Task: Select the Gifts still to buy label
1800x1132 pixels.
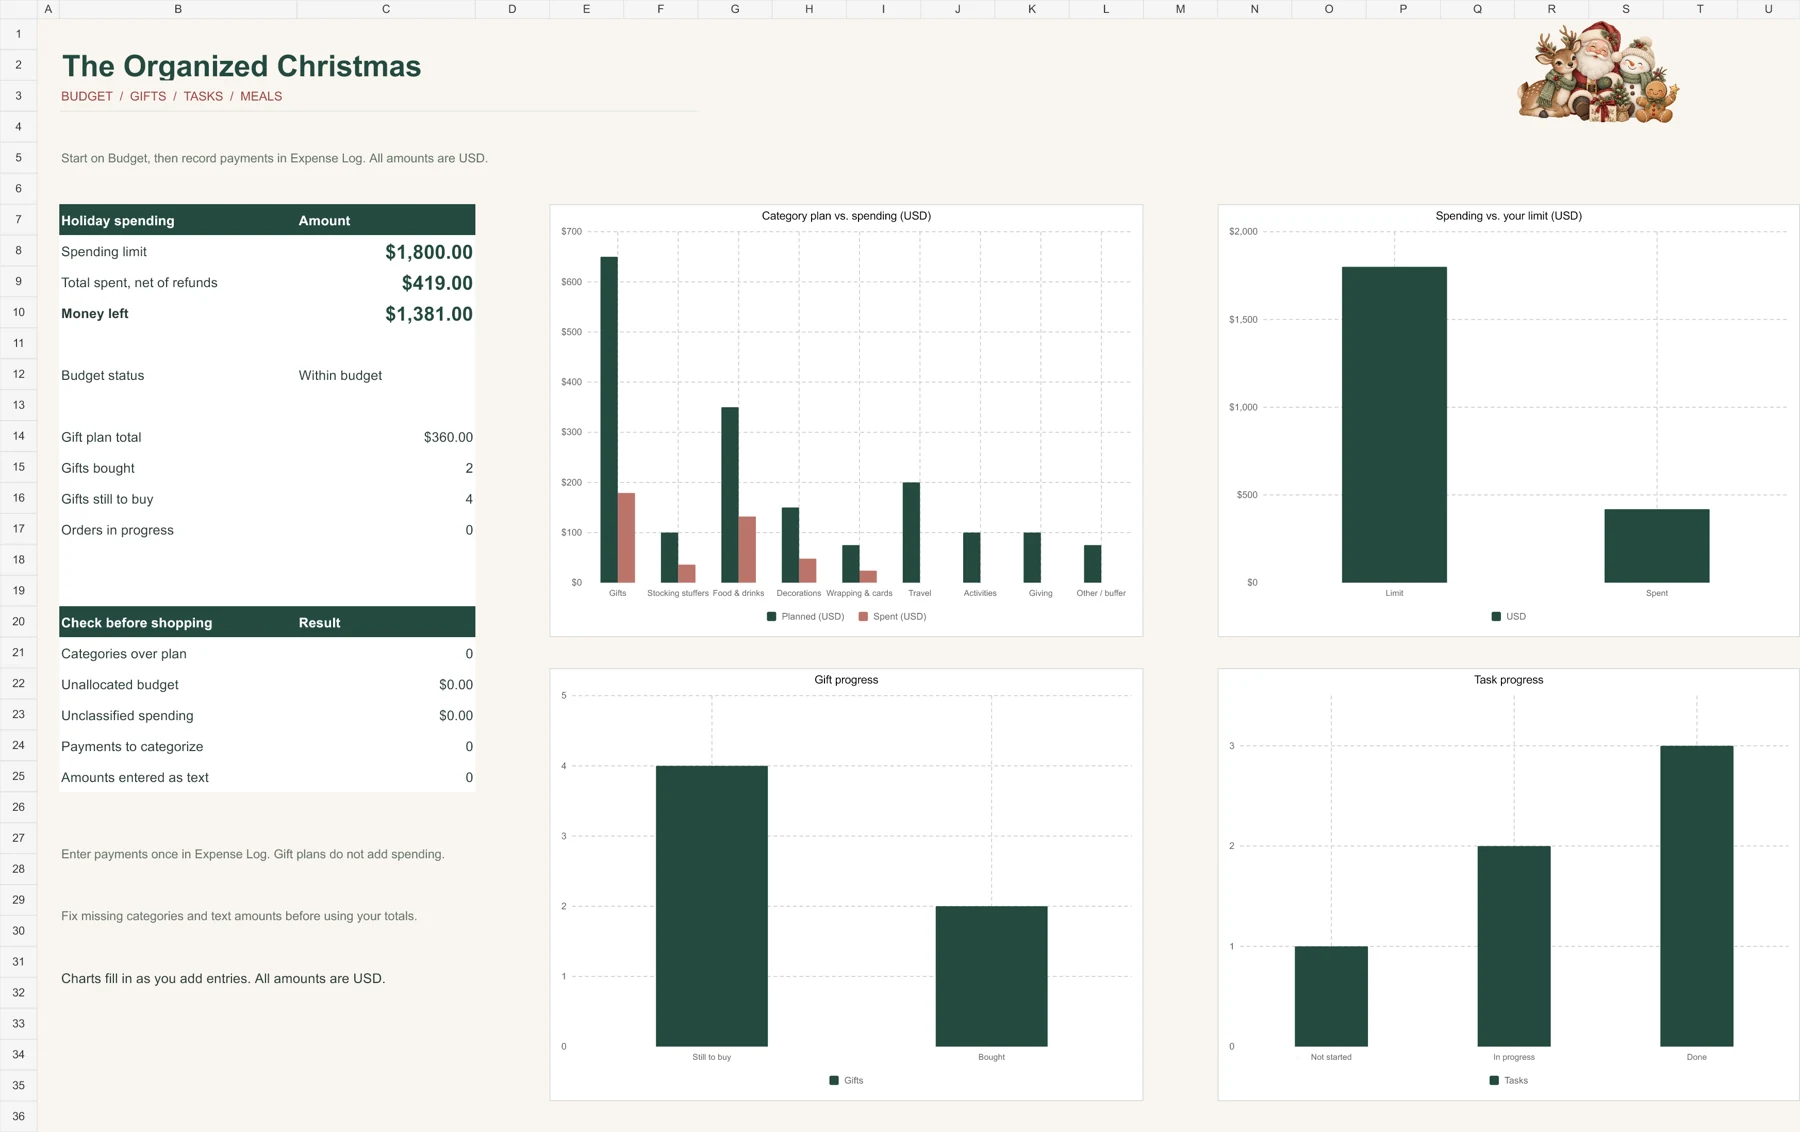Action: click(107, 500)
